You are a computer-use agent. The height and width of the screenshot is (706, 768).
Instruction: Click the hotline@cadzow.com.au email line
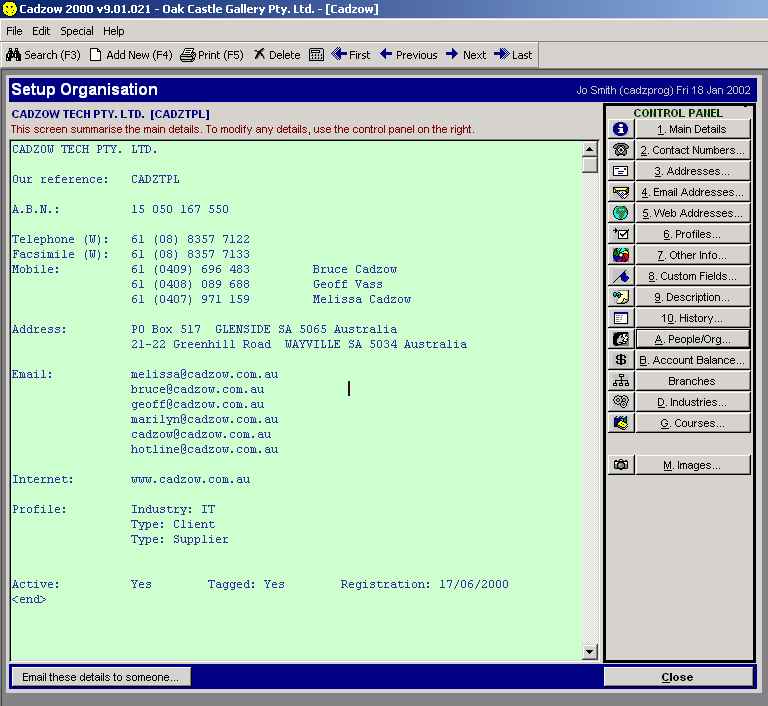204,449
